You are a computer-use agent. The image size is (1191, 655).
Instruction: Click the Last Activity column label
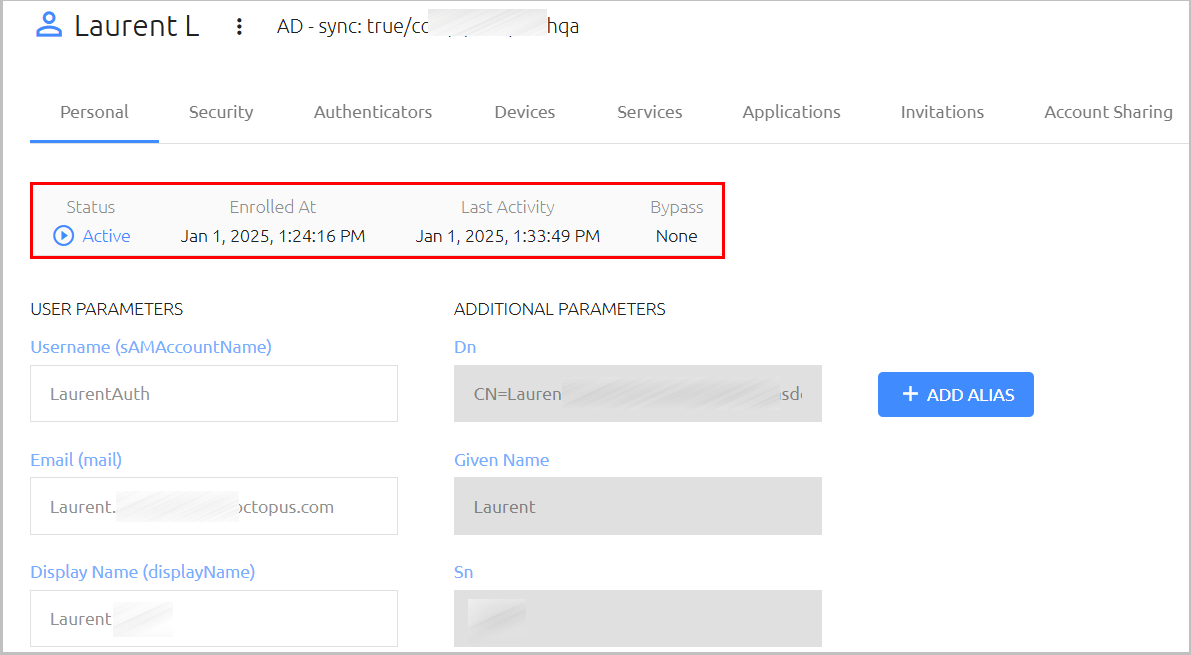[x=507, y=207]
